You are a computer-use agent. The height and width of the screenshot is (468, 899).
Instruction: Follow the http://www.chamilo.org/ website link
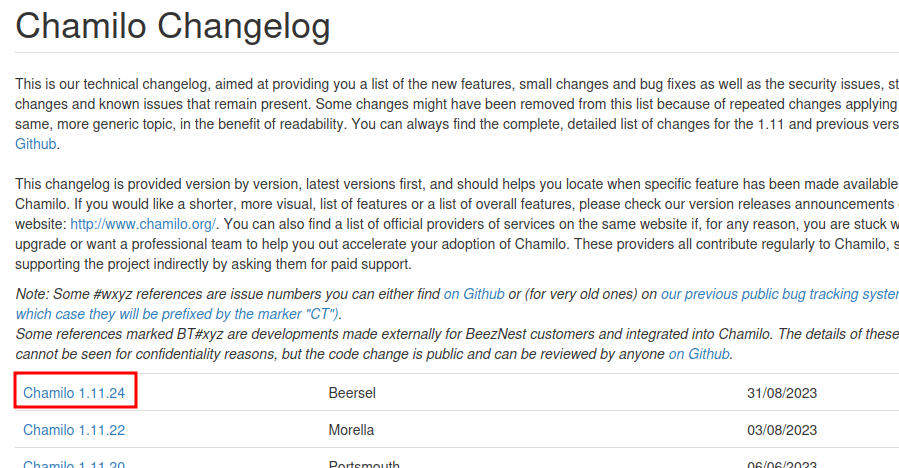(143, 224)
